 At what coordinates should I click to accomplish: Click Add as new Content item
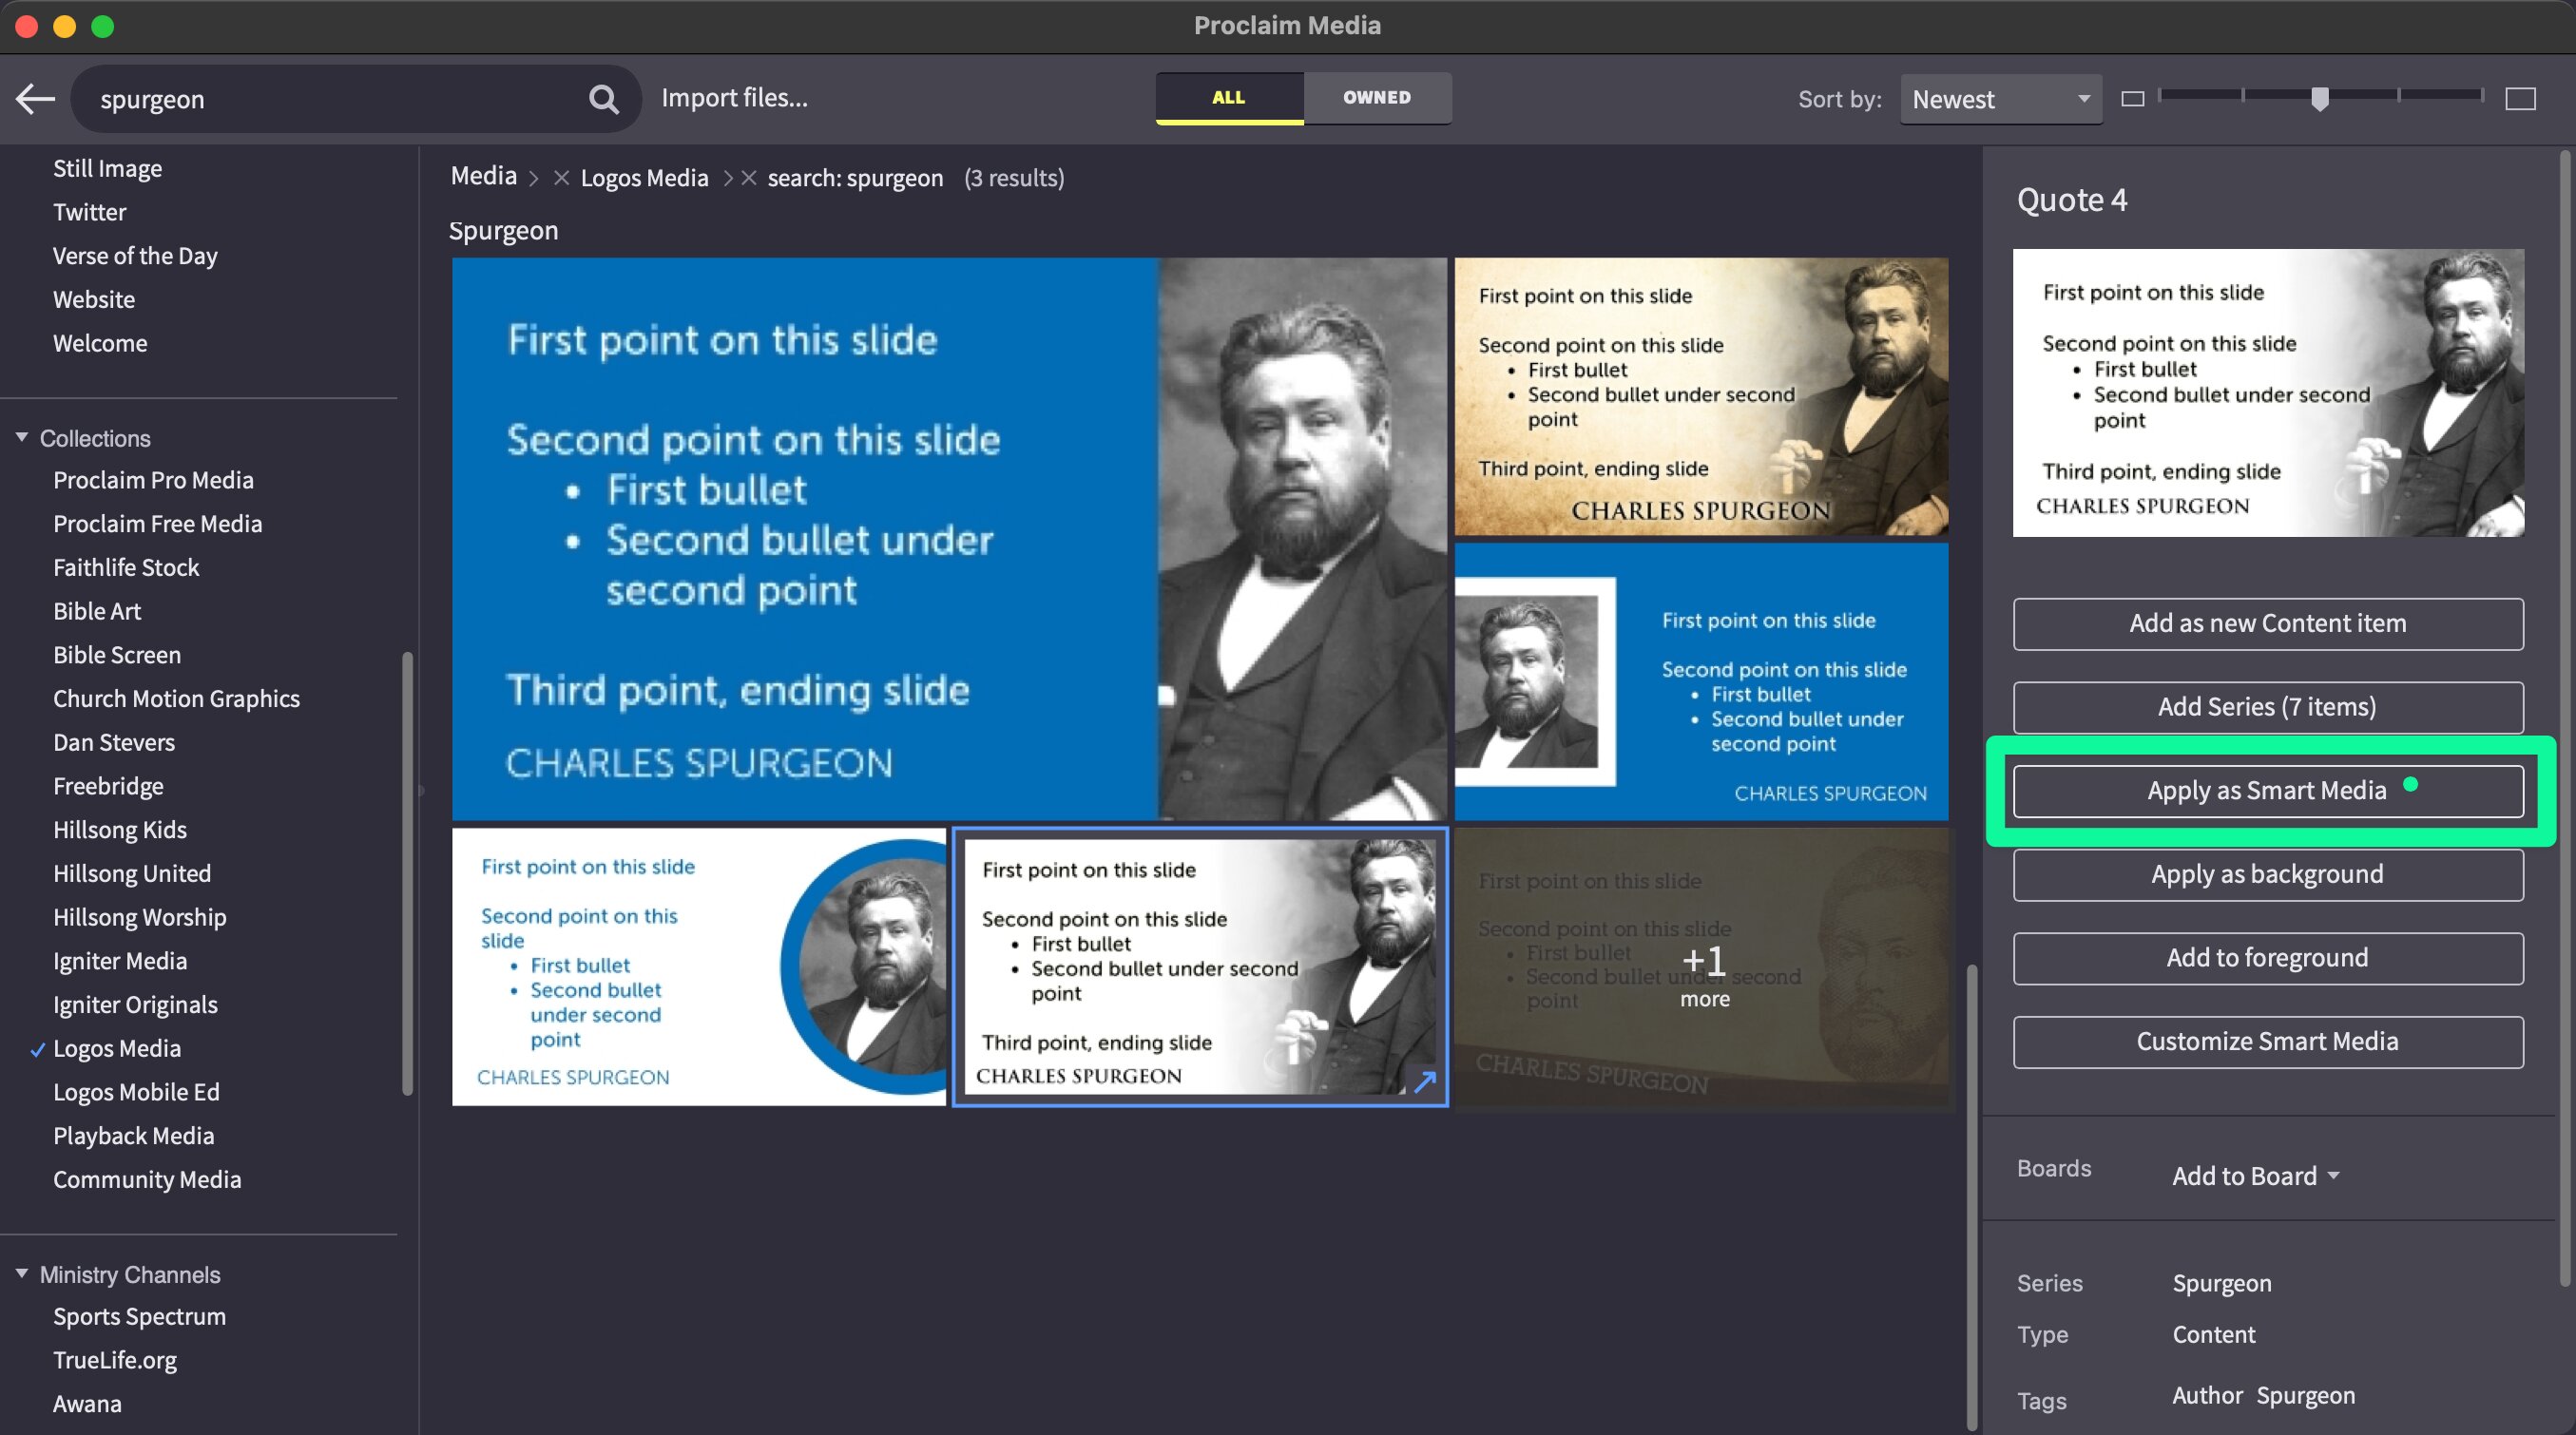[x=2267, y=623]
